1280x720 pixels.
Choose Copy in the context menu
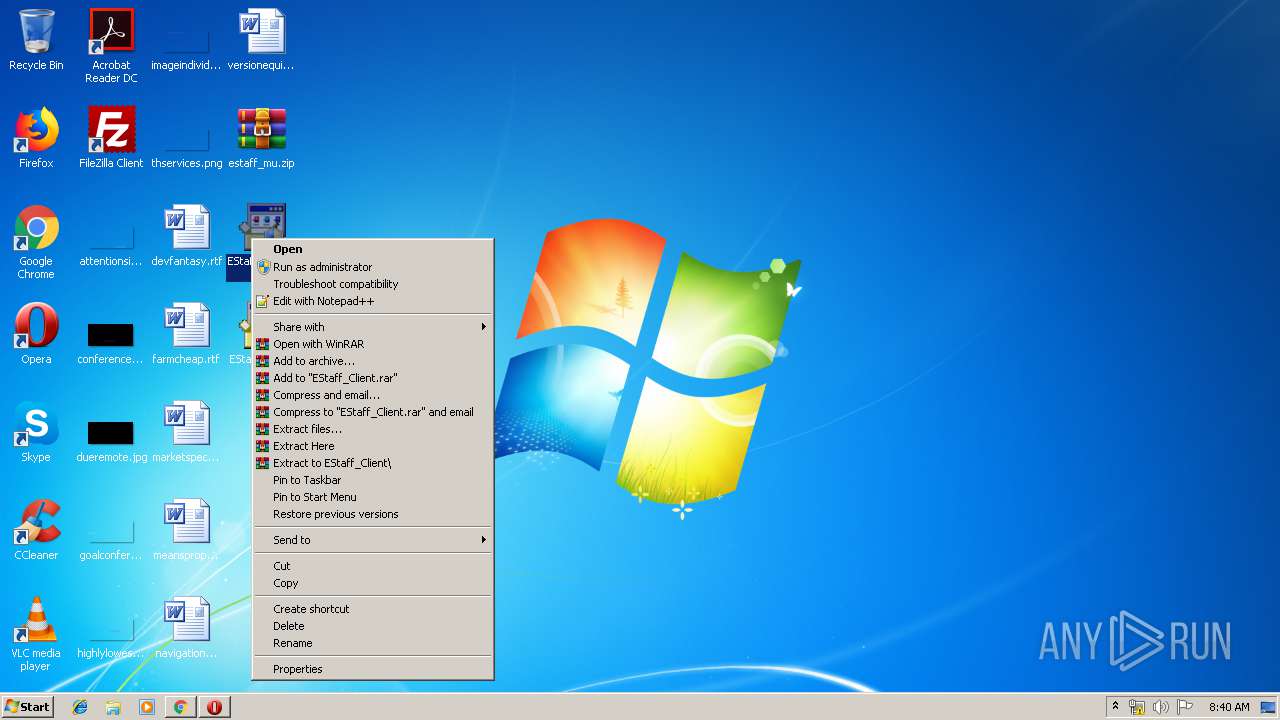[x=372, y=583]
